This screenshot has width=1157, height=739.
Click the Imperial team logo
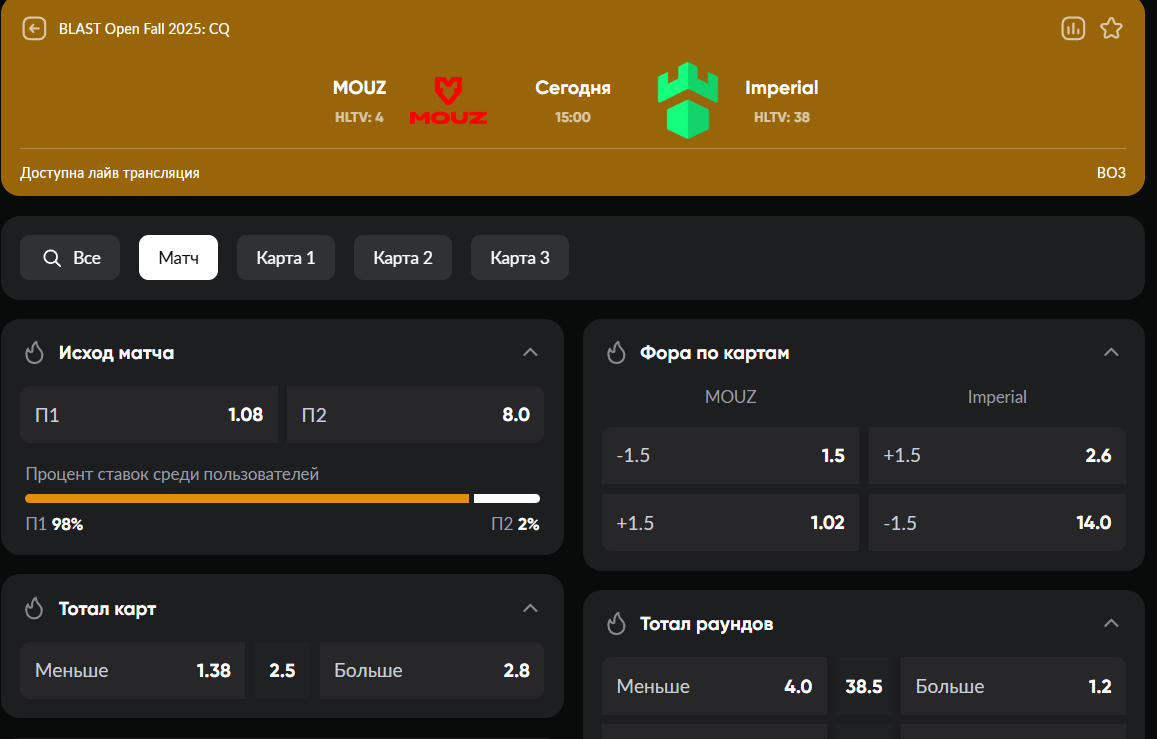[688, 100]
